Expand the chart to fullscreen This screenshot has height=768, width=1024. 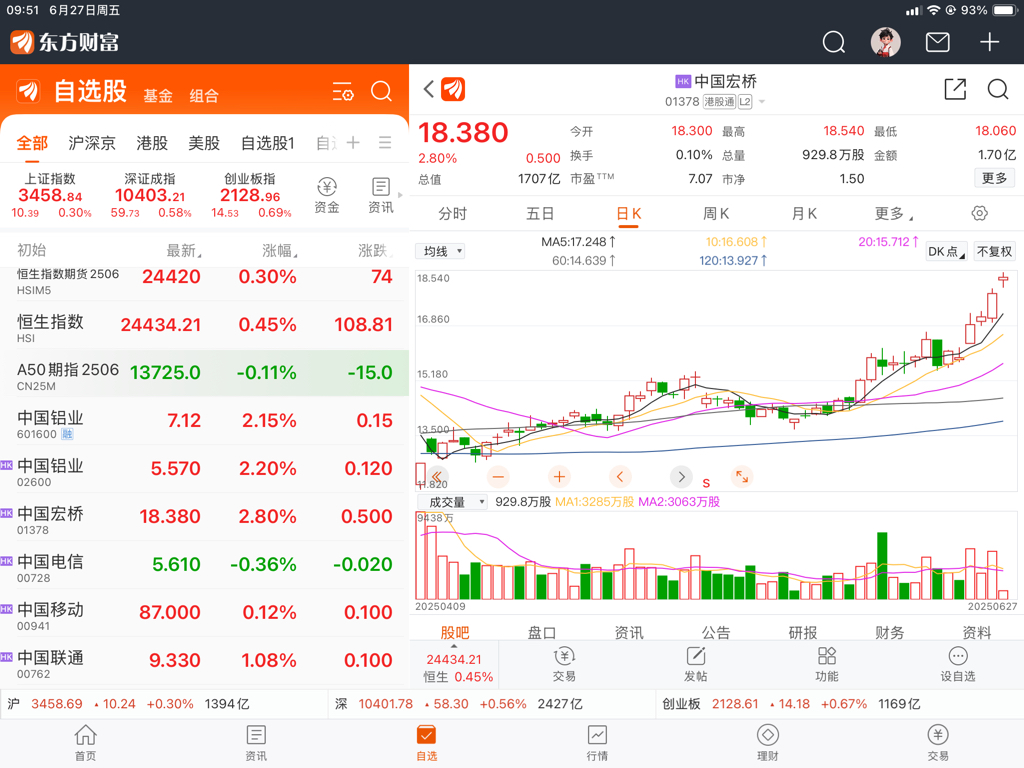742,477
